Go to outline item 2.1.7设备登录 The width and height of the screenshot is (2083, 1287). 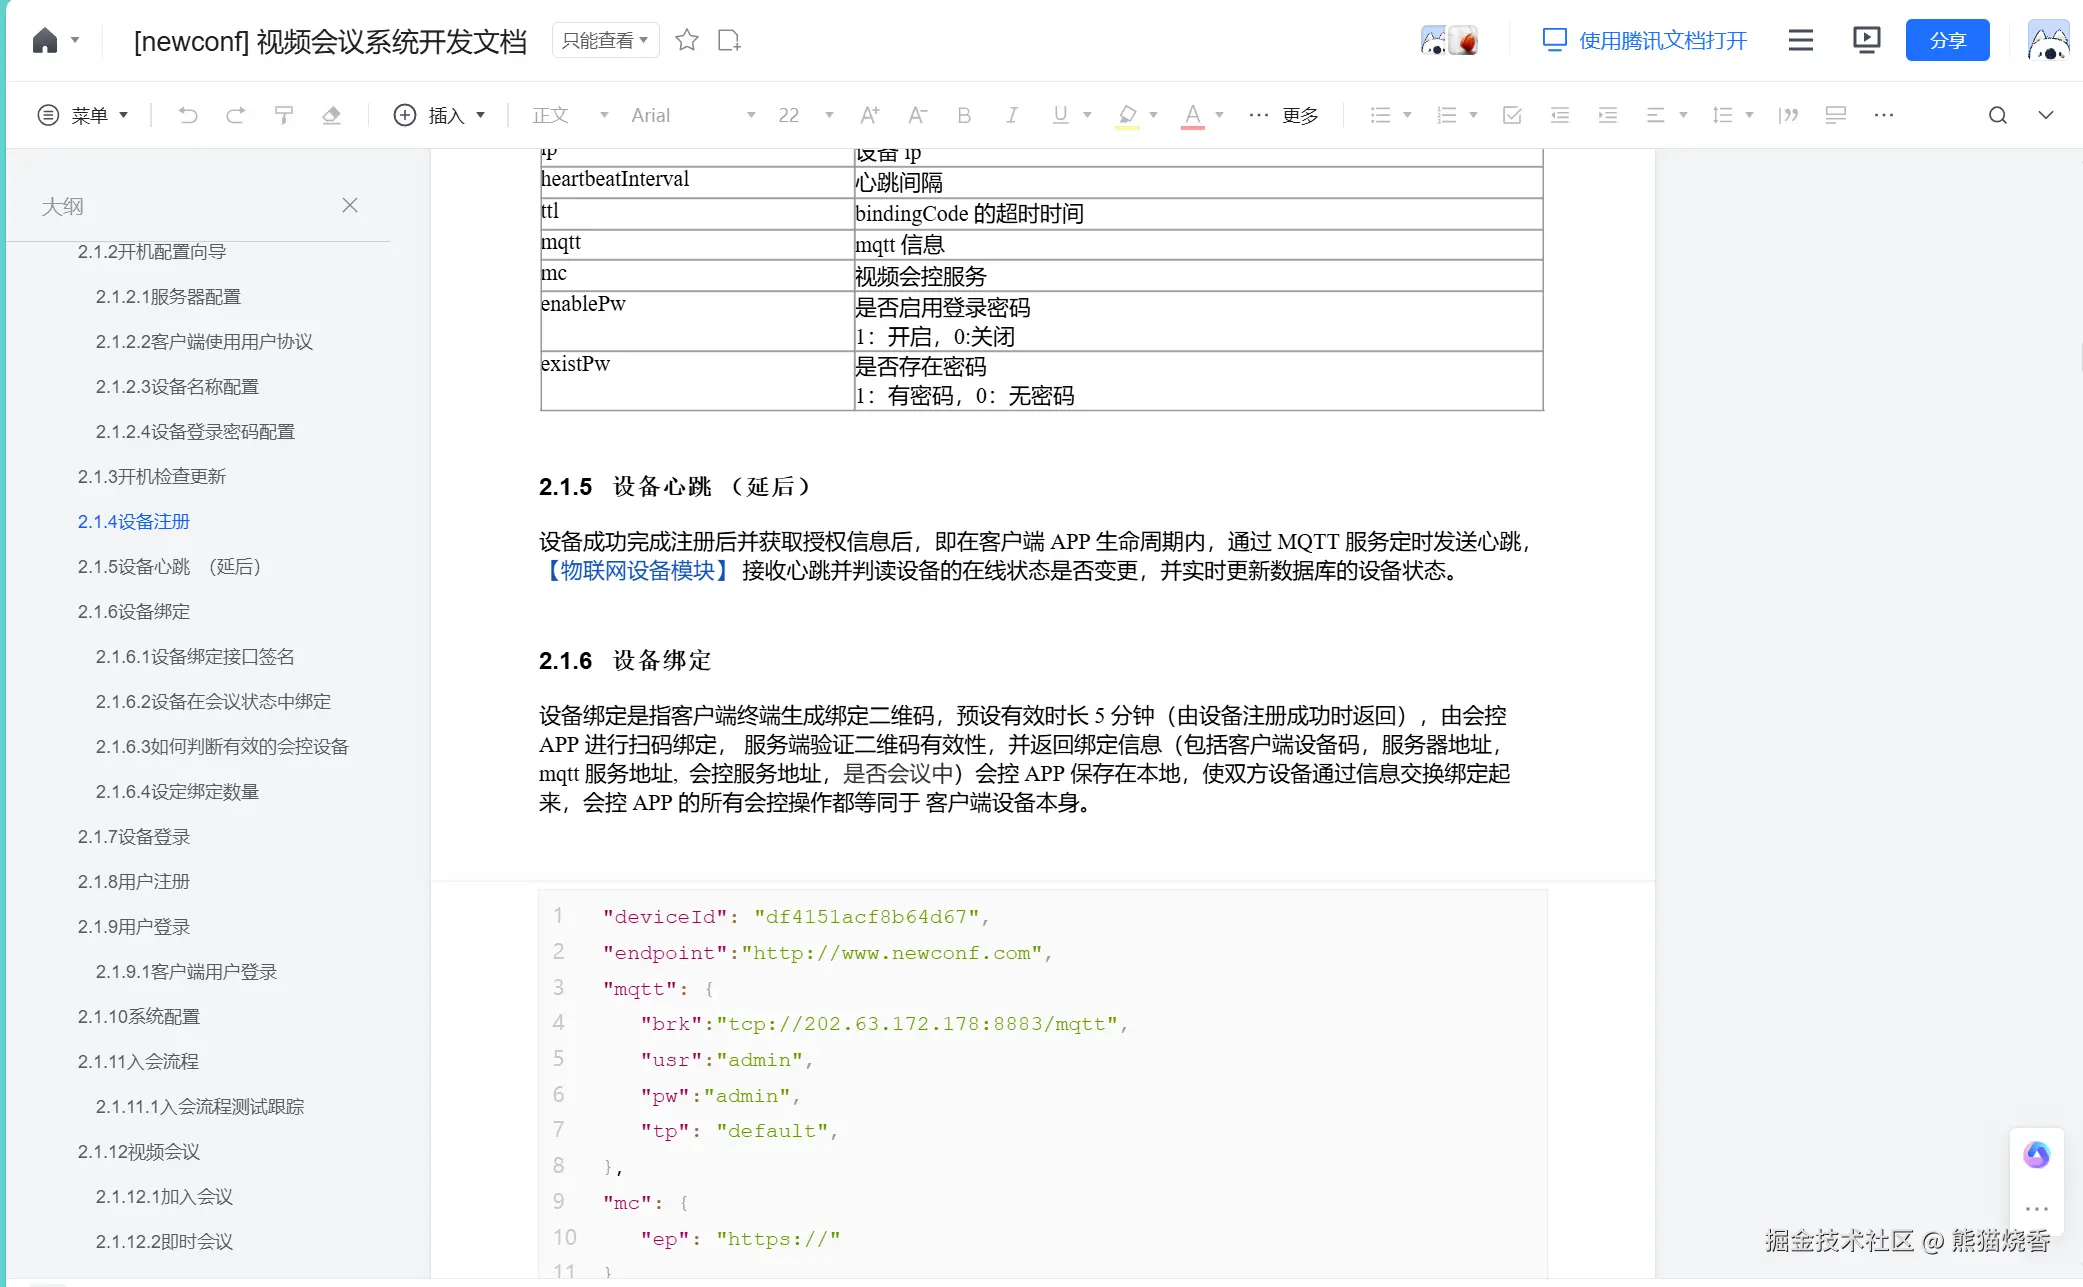[x=134, y=836]
